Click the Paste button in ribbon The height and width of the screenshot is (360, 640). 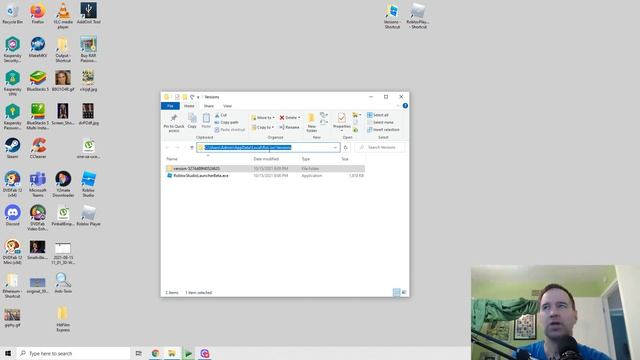[x=206, y=121]
